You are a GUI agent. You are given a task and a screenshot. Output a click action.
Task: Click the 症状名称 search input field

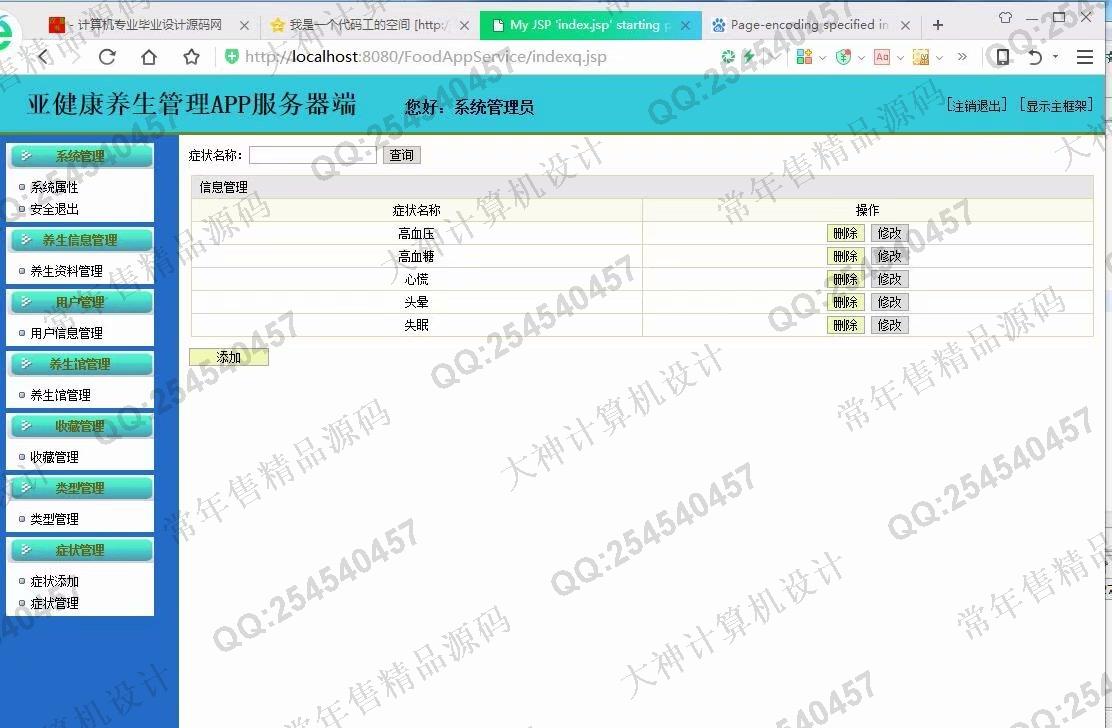[x=313, y=155]
